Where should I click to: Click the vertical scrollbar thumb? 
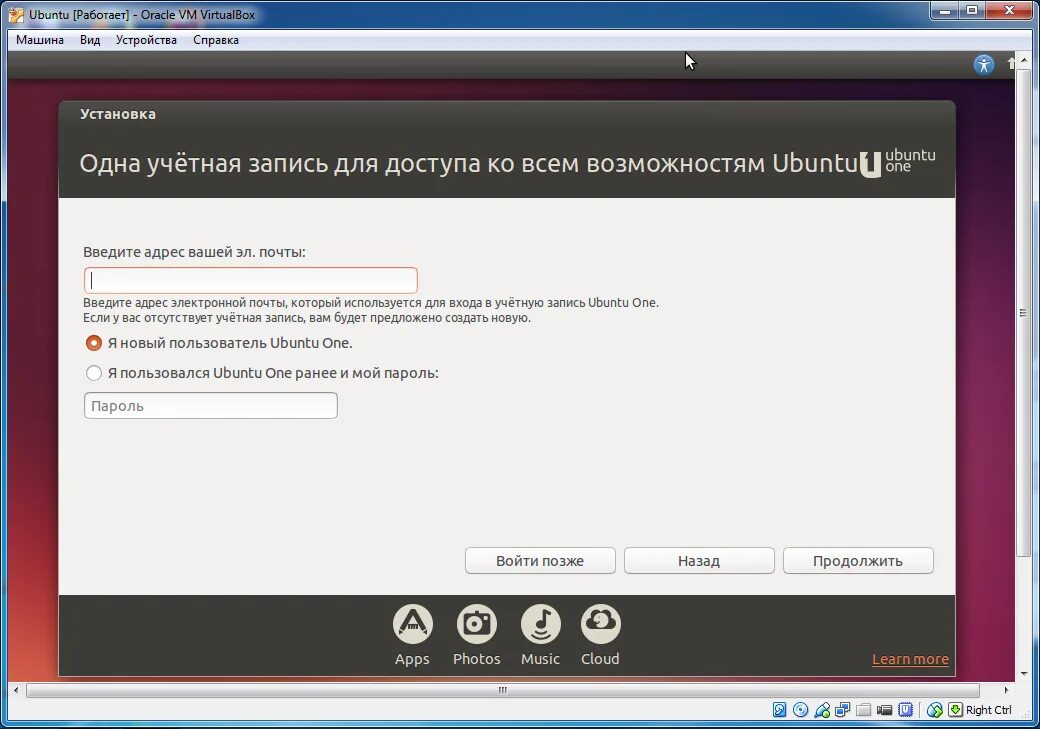coord(1023,313)
